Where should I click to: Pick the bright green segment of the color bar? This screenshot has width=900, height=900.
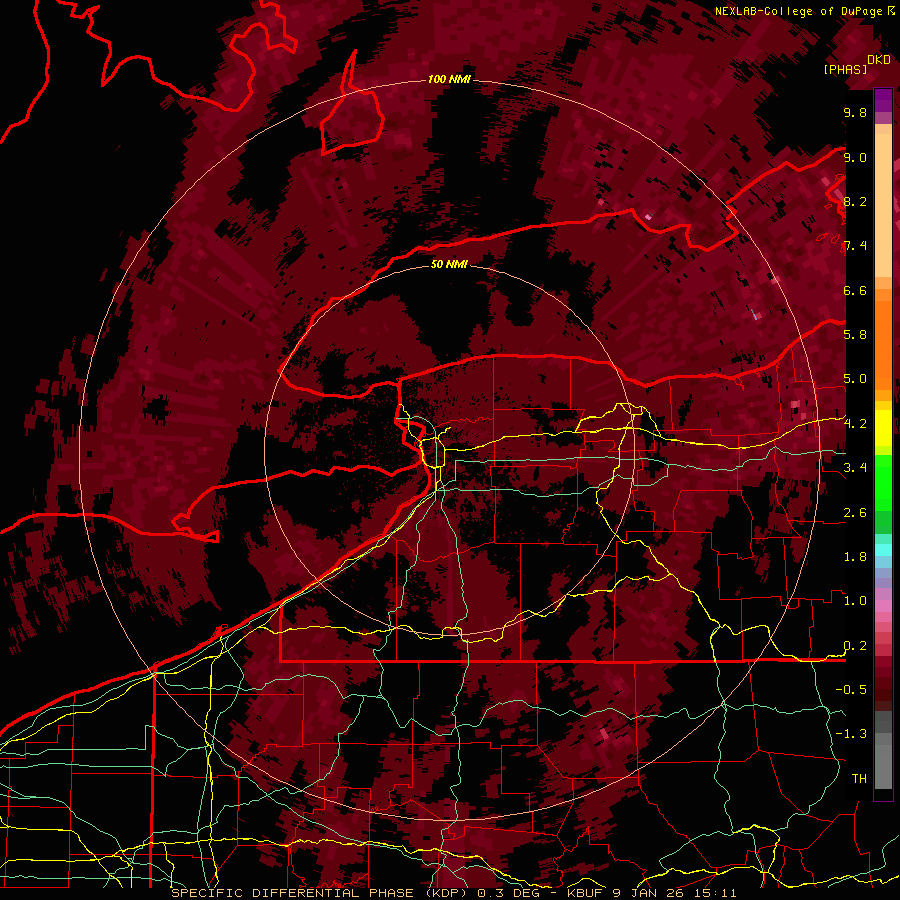883,481
